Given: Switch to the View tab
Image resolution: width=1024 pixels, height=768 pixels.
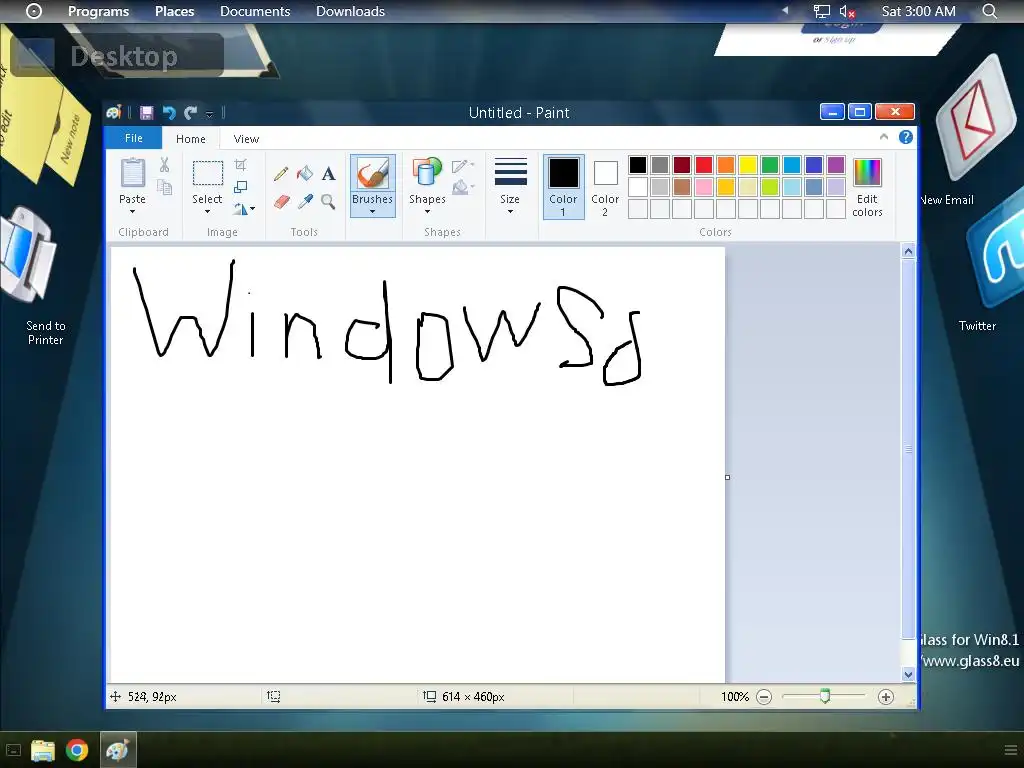Looking at the screenshot, I should coord(246,138).
